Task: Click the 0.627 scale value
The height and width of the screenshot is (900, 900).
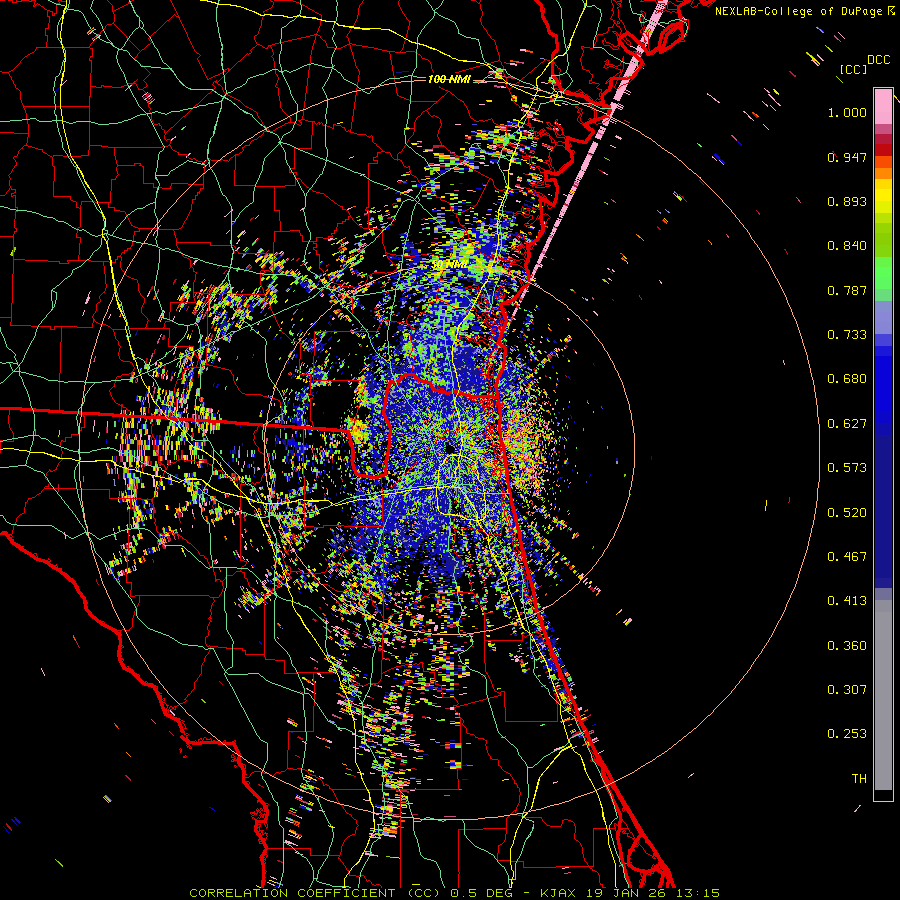Action: tap(847, 424)
